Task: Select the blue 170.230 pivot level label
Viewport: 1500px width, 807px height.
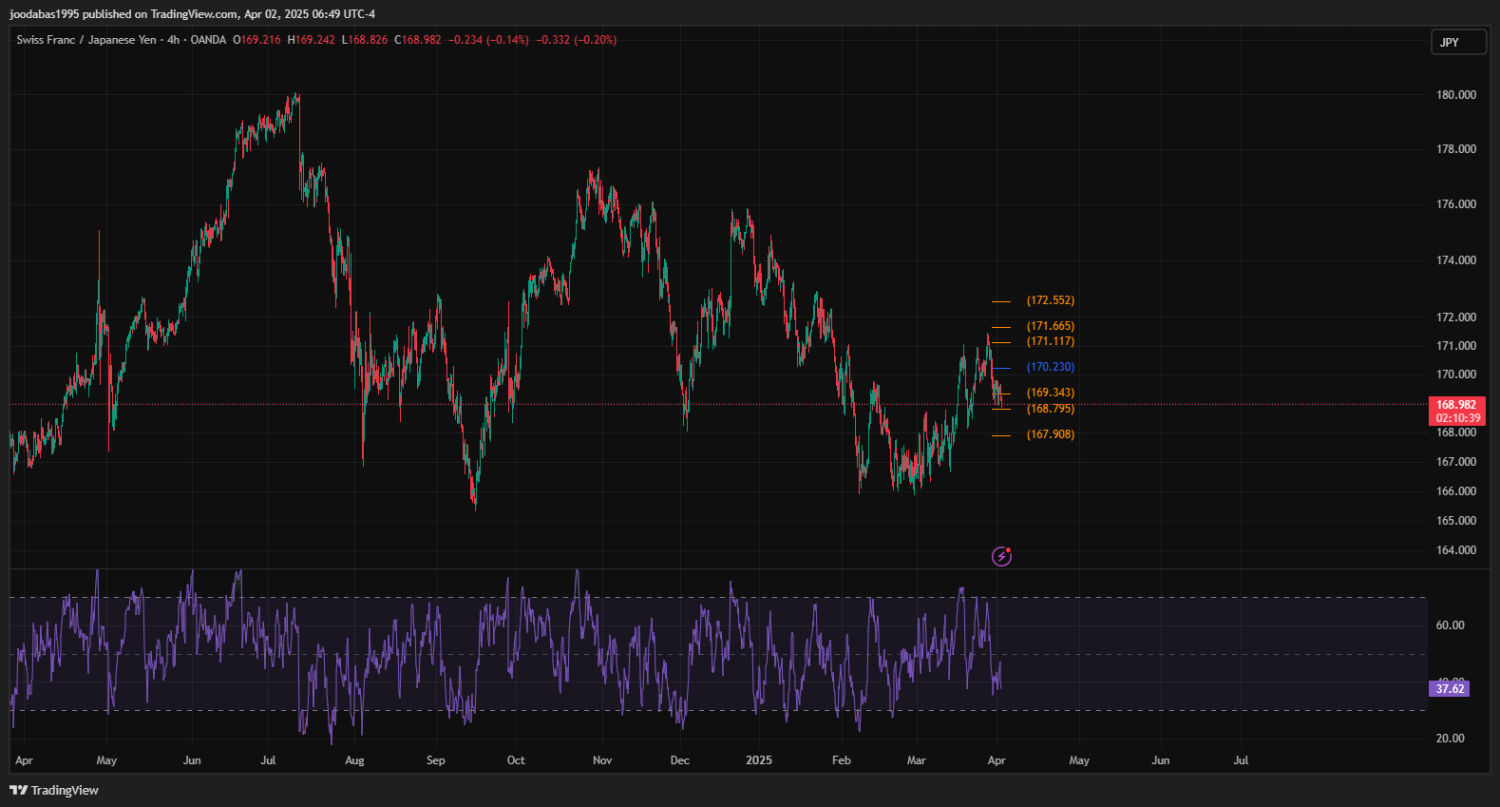Action: [x=1050, y=367]
